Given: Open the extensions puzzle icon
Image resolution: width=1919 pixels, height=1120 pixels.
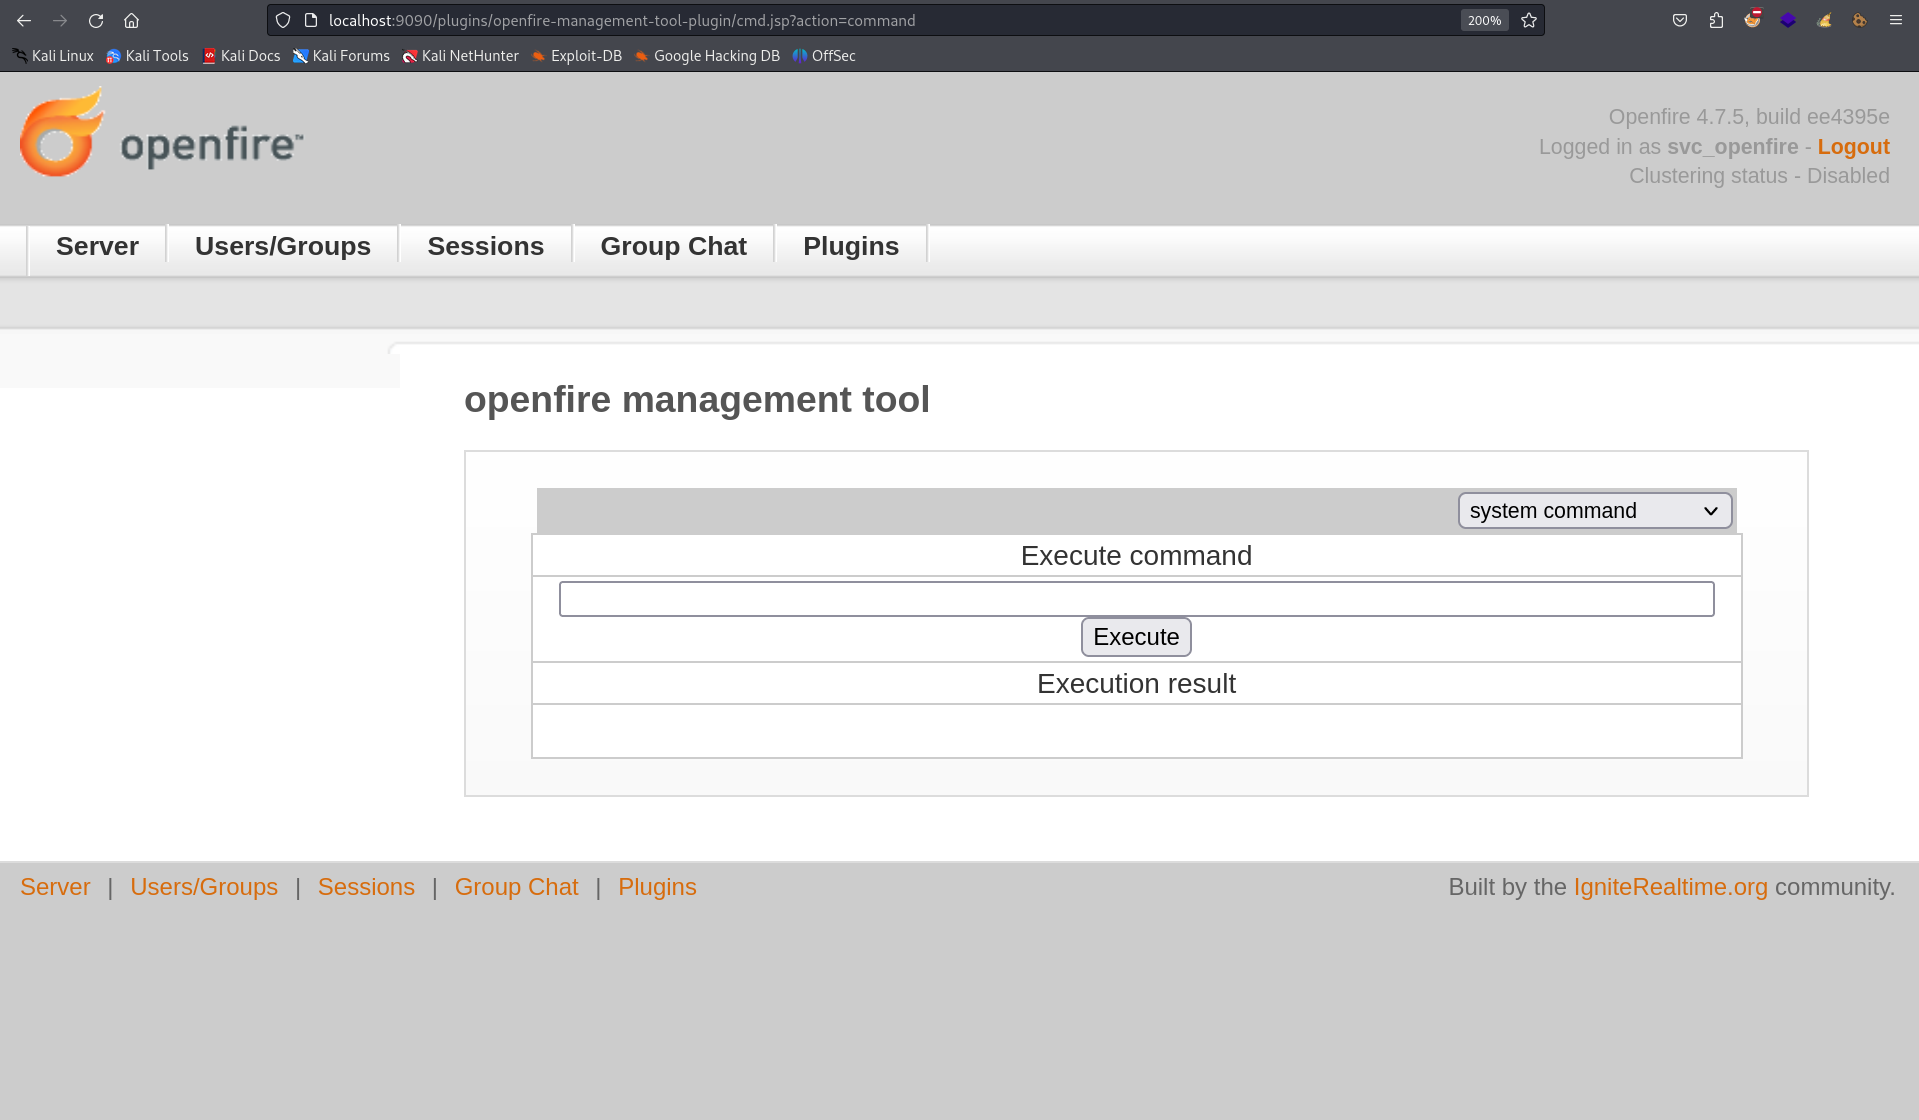Looking at the screenshot, I should point(1716,20).
